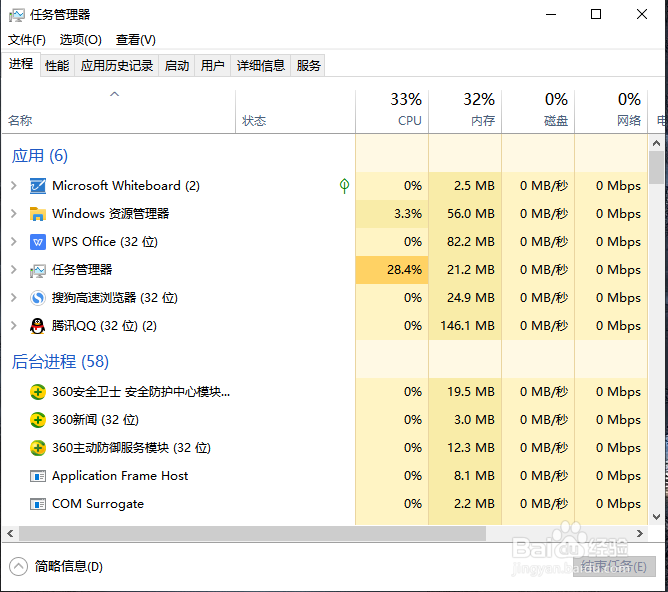Click the Task Manager title bar icon
Viewport: 668px width, 592px height.
pyautogui.click(x=17, y=15)
